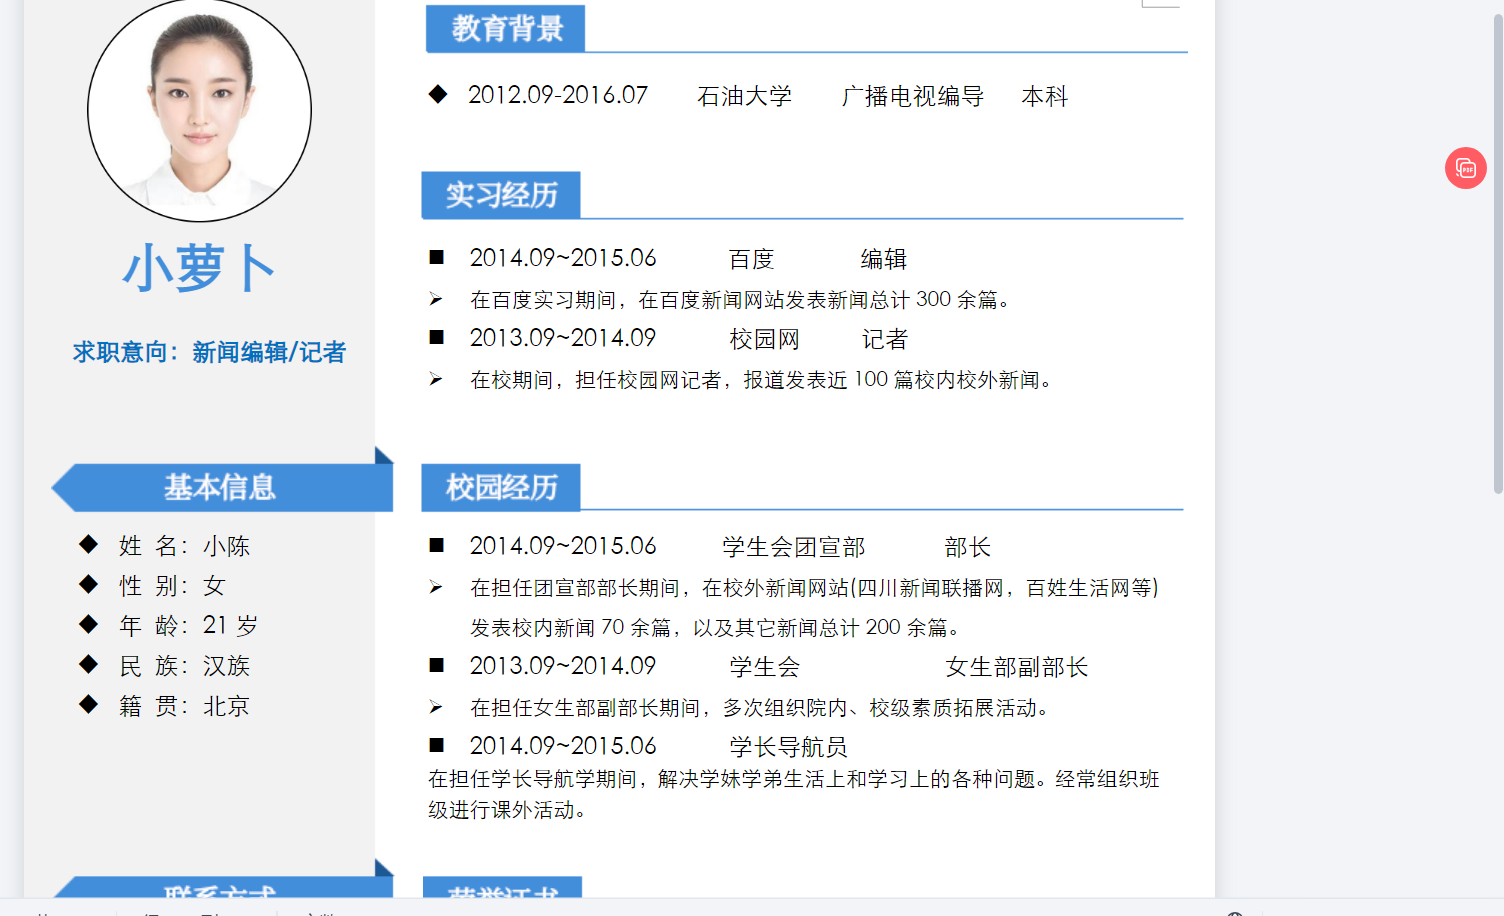Click the arrow bullet under 学生会团宣部 部长

coord(434,588)
